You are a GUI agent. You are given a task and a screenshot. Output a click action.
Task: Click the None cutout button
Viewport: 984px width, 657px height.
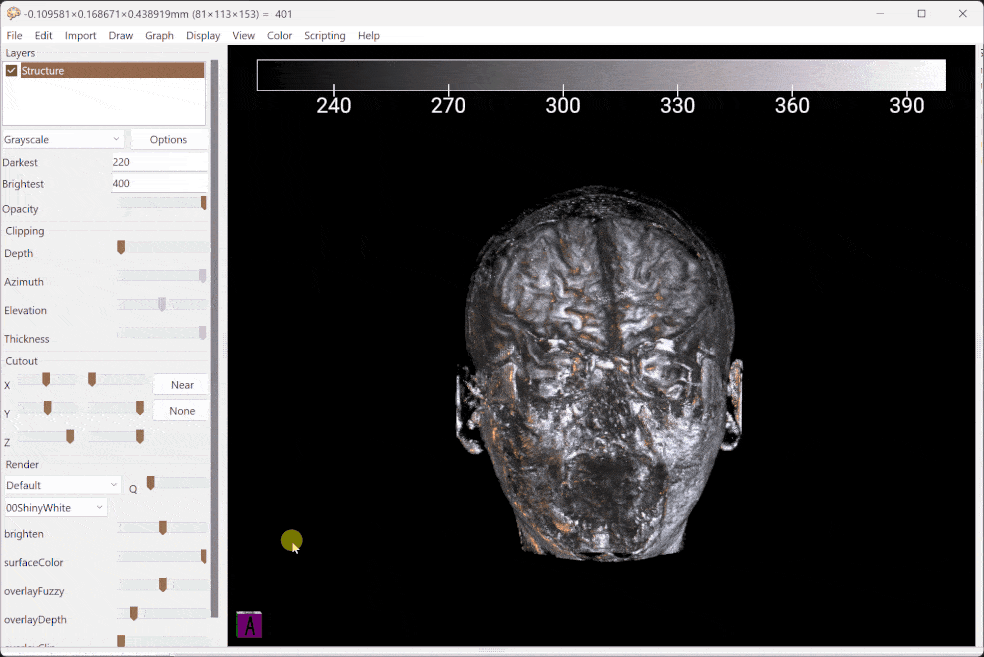pos(182,411)
